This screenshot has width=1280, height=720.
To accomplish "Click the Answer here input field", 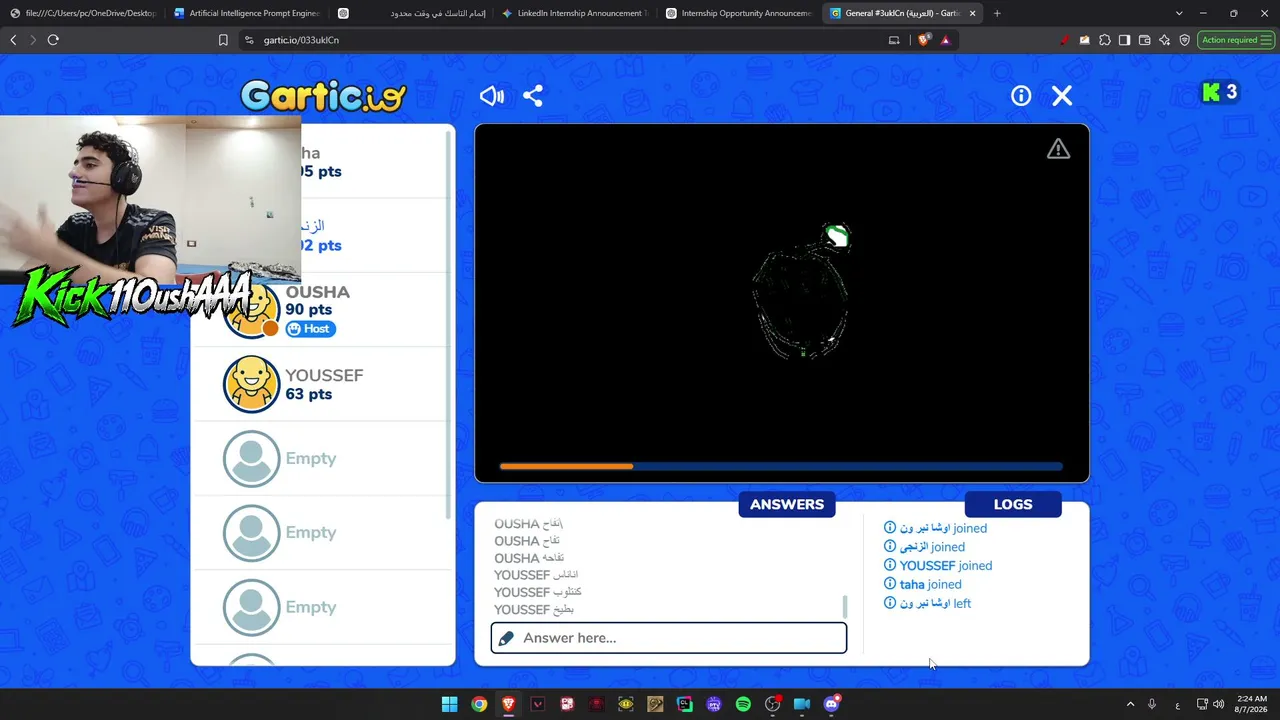I will click(669, 638).
